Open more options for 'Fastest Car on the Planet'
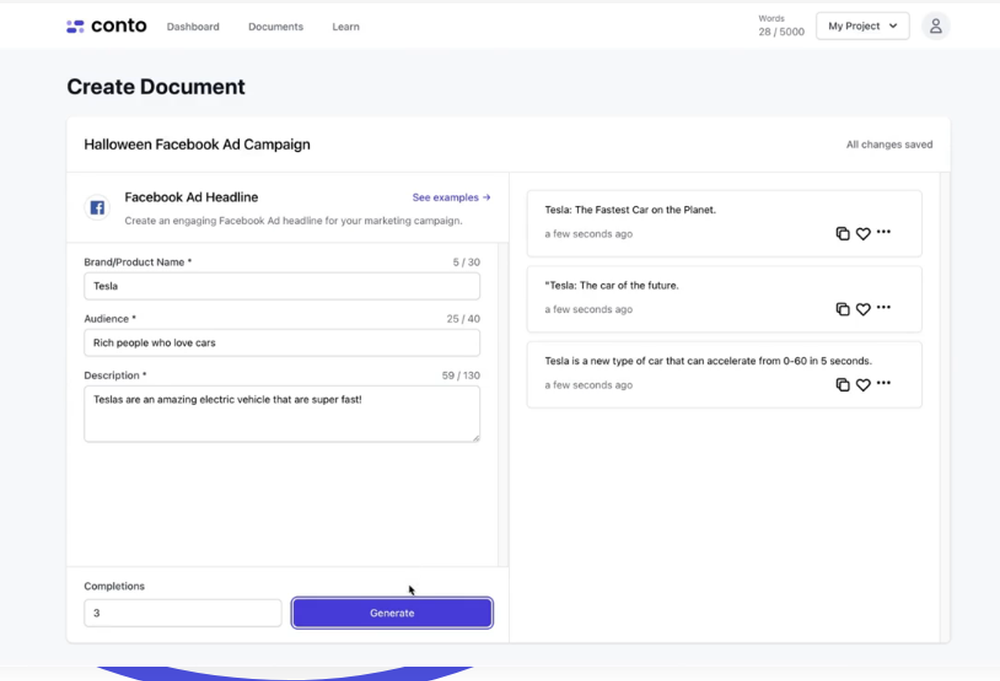Image resolution: width=1000 pixels, height=681 pixels. click(x=883, y=231)
